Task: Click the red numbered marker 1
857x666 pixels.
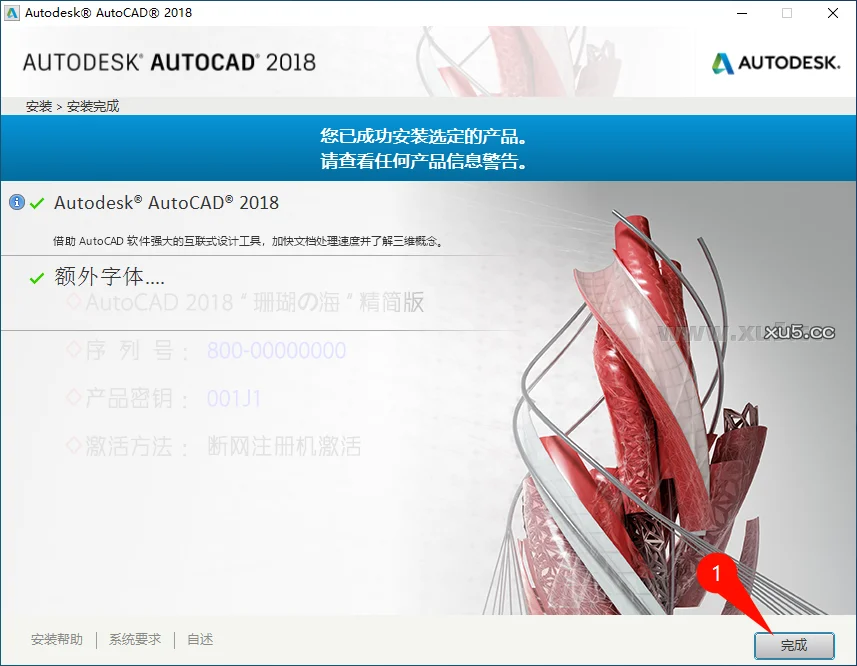Action: click(x=715, y=574)
